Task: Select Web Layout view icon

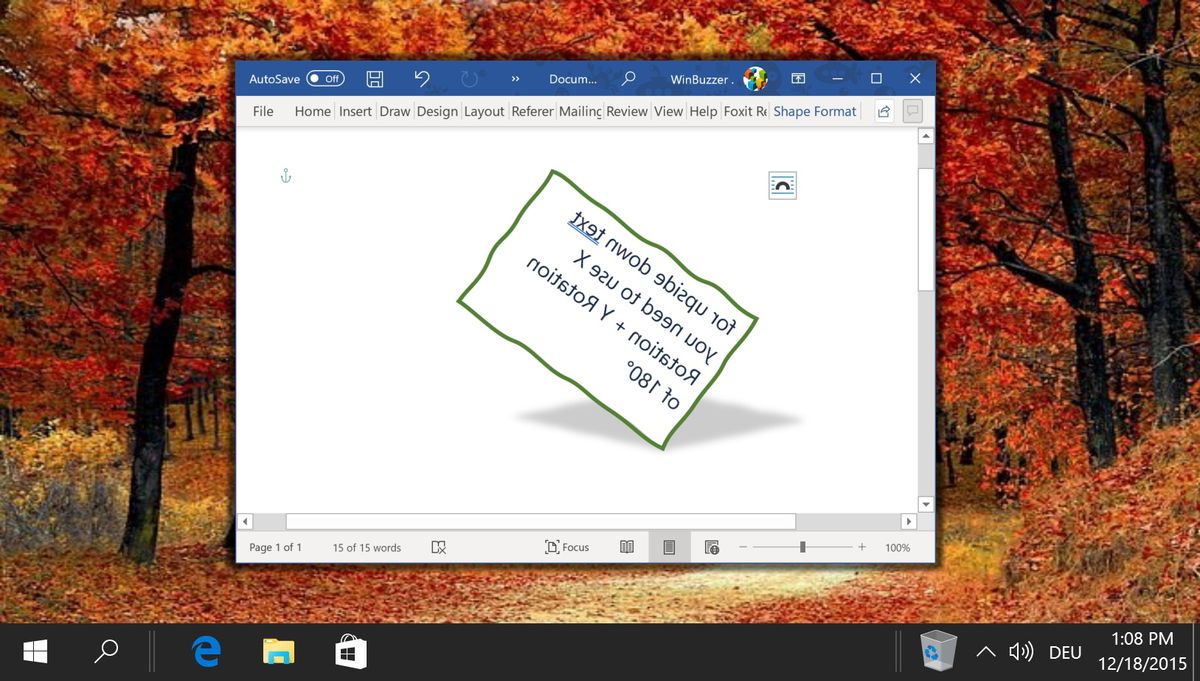Action: pos(712,547)
